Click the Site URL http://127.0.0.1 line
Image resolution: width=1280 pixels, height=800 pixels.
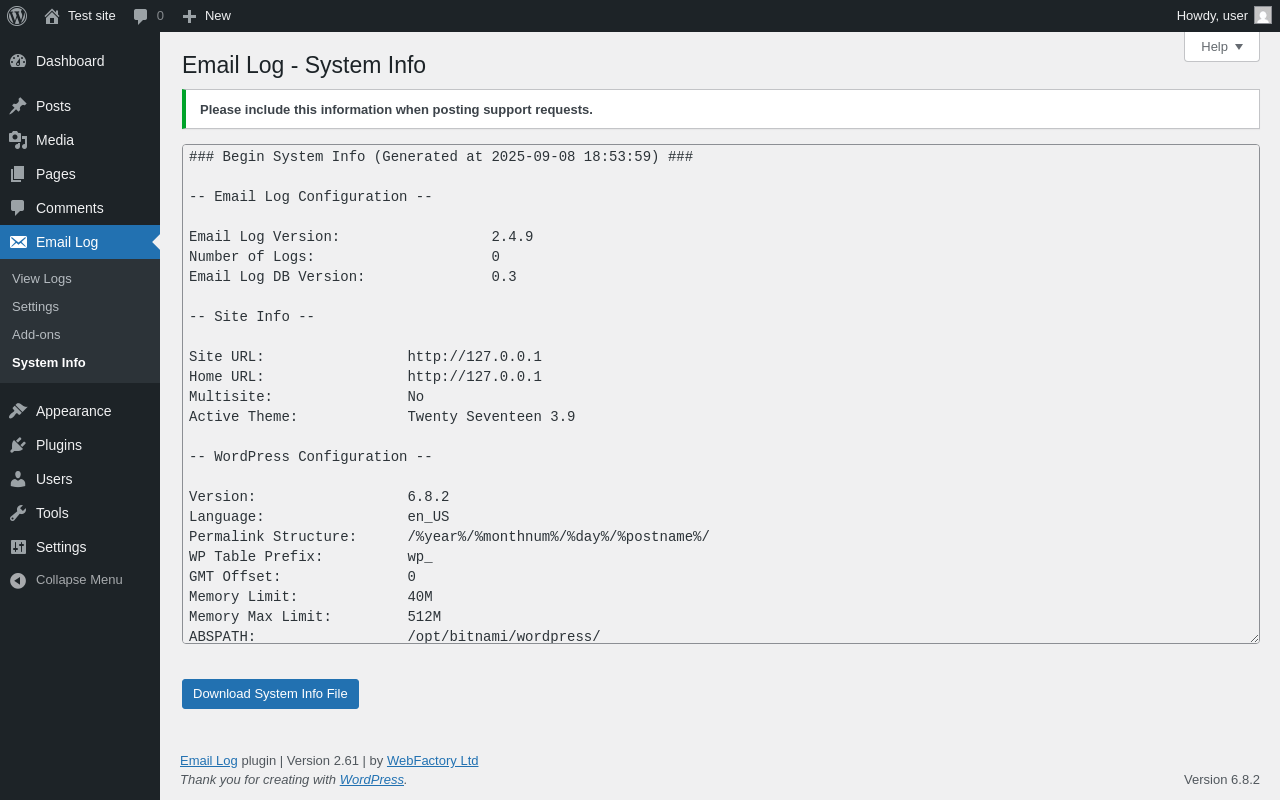click(365, 357)
